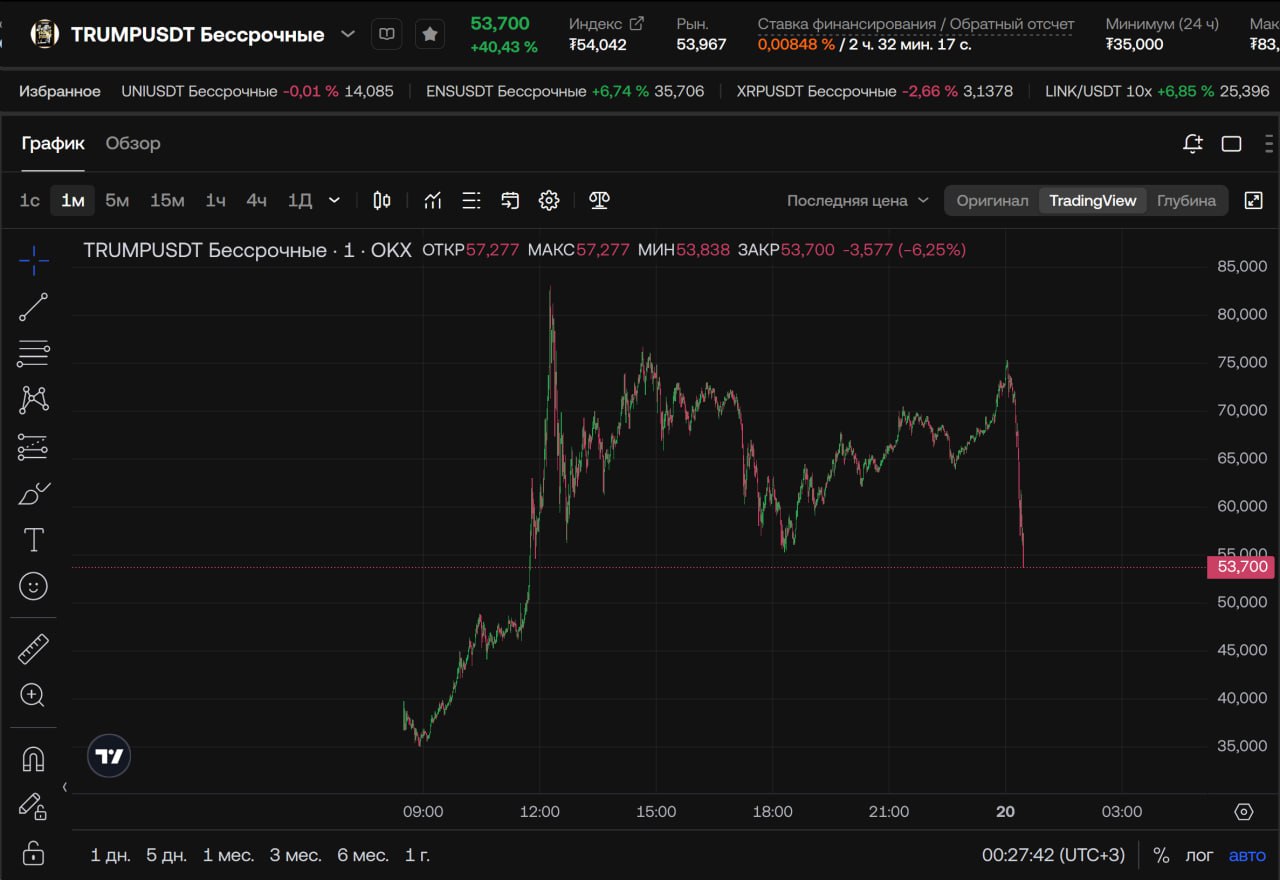Open chart time axis settings gear
This screenshot has height=880, width=1280.
coord(1244,811)
